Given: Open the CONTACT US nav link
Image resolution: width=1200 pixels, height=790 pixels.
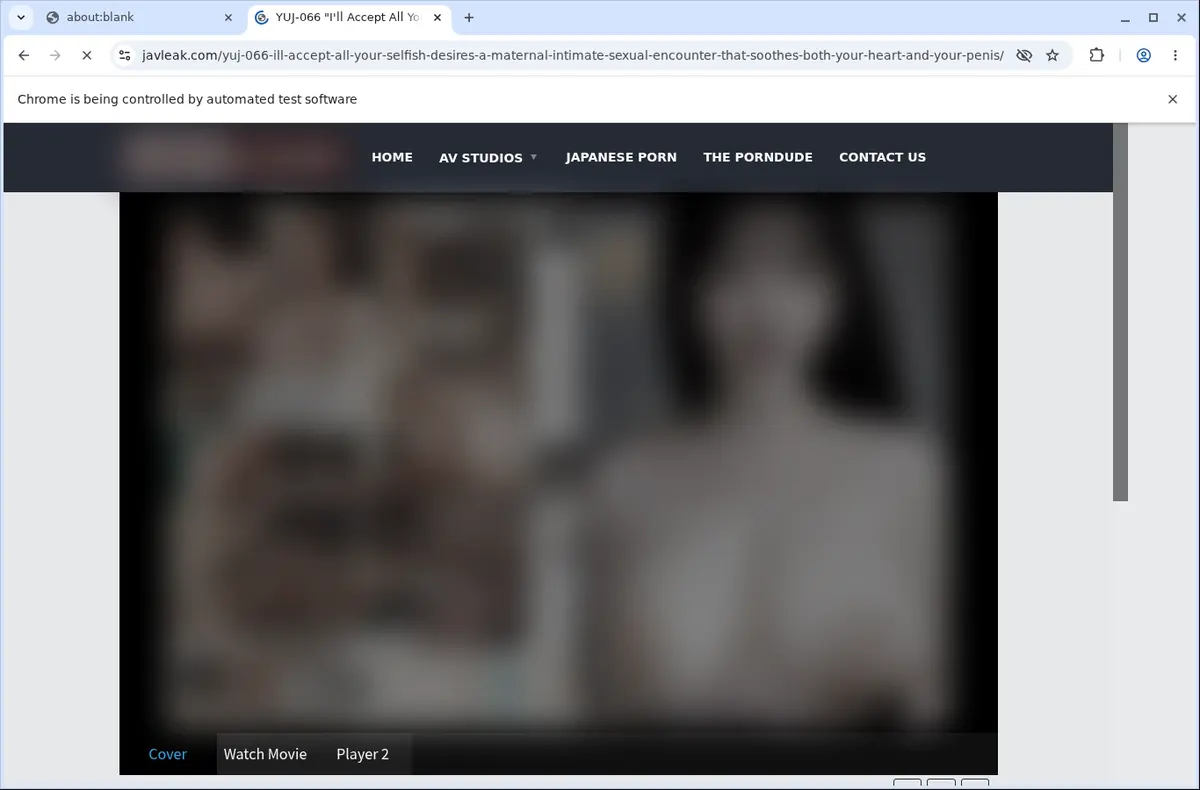Looking at the screenshot, I should click(x=882, y=157).
